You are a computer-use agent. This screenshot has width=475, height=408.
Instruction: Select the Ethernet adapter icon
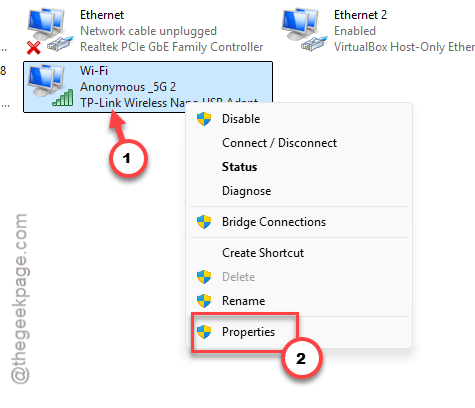[50, 31]
